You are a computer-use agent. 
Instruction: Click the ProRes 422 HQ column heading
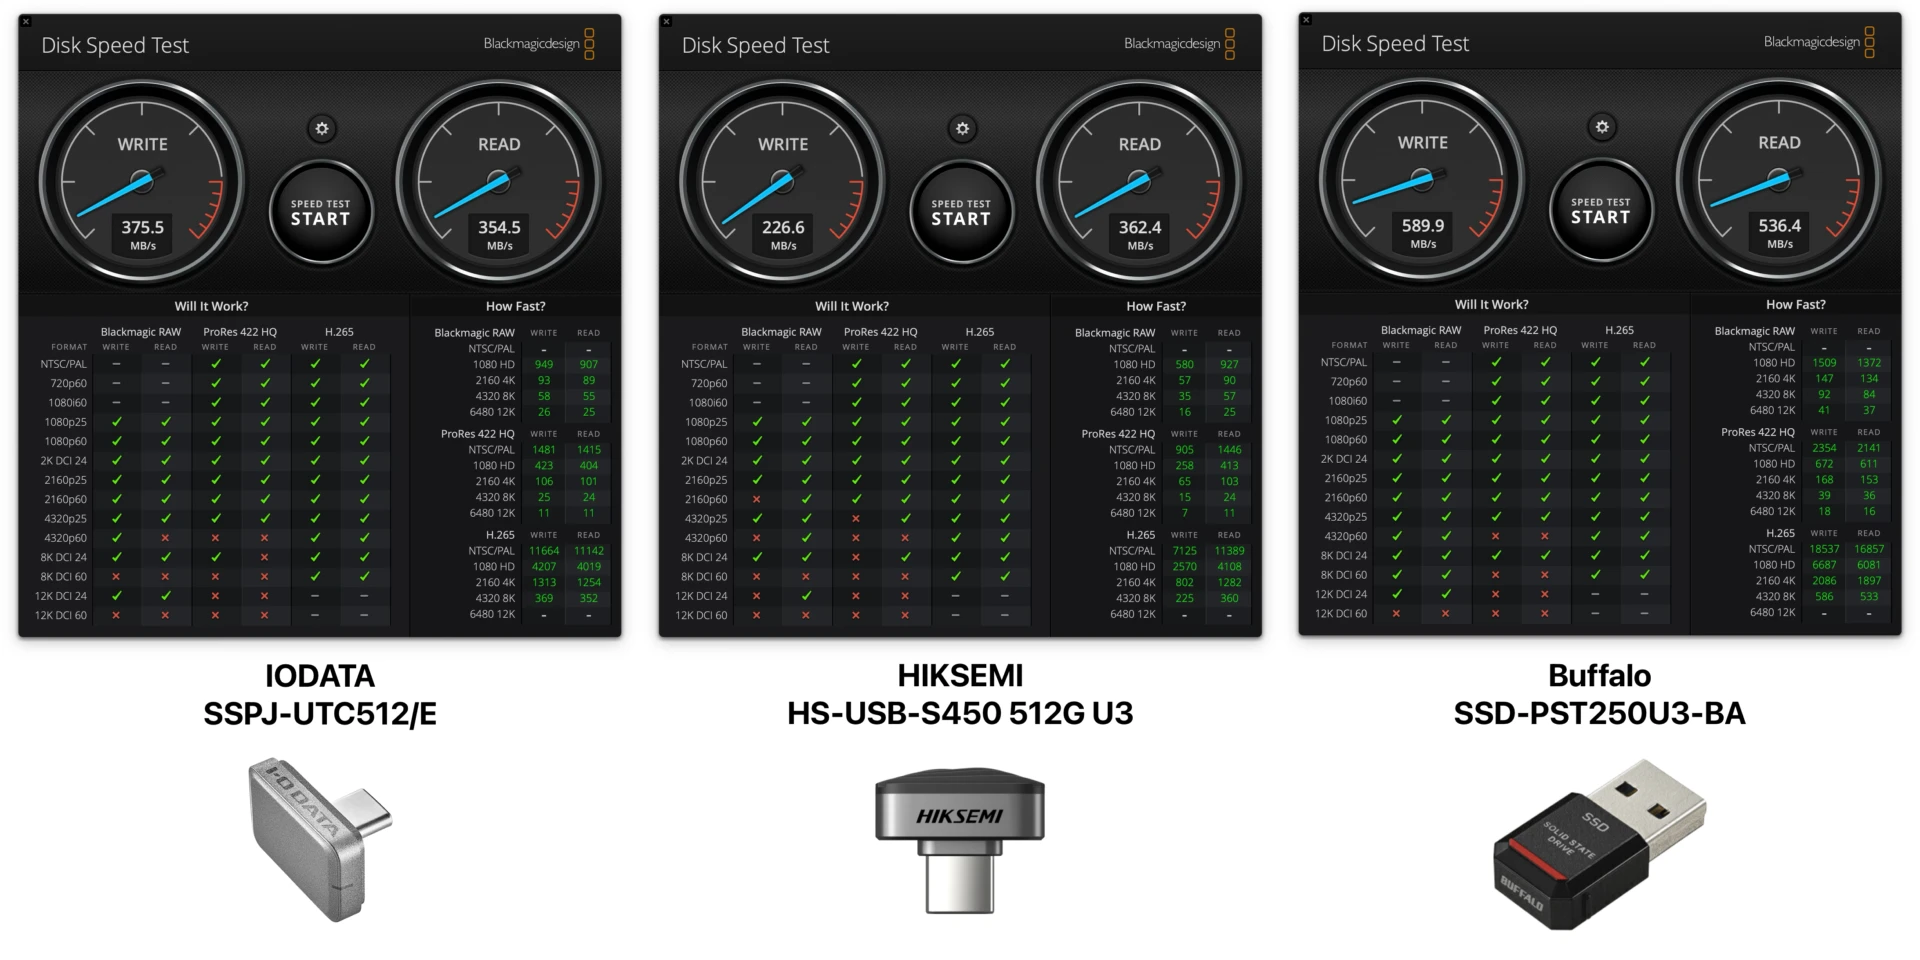pyautogui.click(x=240, y=331)
